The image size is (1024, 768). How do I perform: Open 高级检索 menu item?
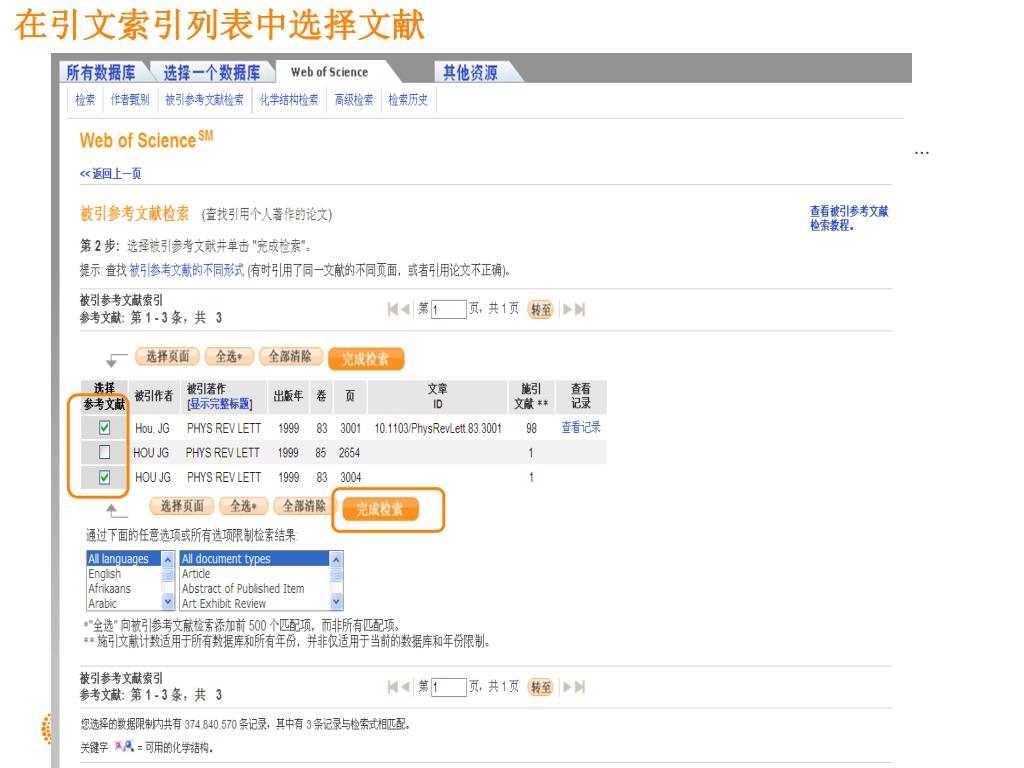pos(354,99)
